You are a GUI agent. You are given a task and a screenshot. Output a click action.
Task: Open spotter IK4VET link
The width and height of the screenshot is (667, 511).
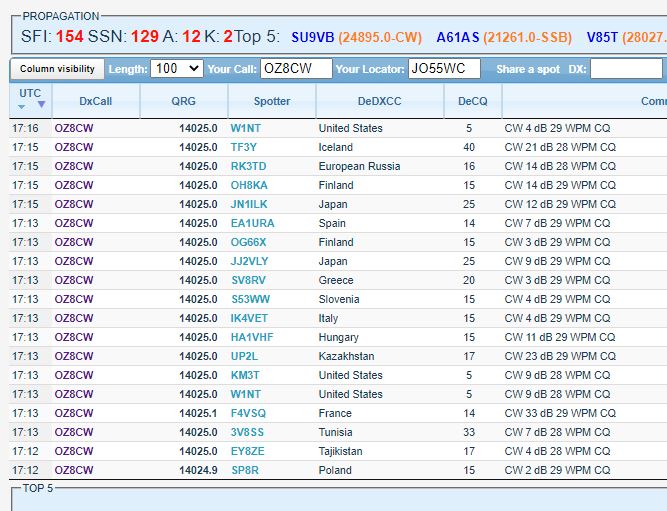coord(249,318)
